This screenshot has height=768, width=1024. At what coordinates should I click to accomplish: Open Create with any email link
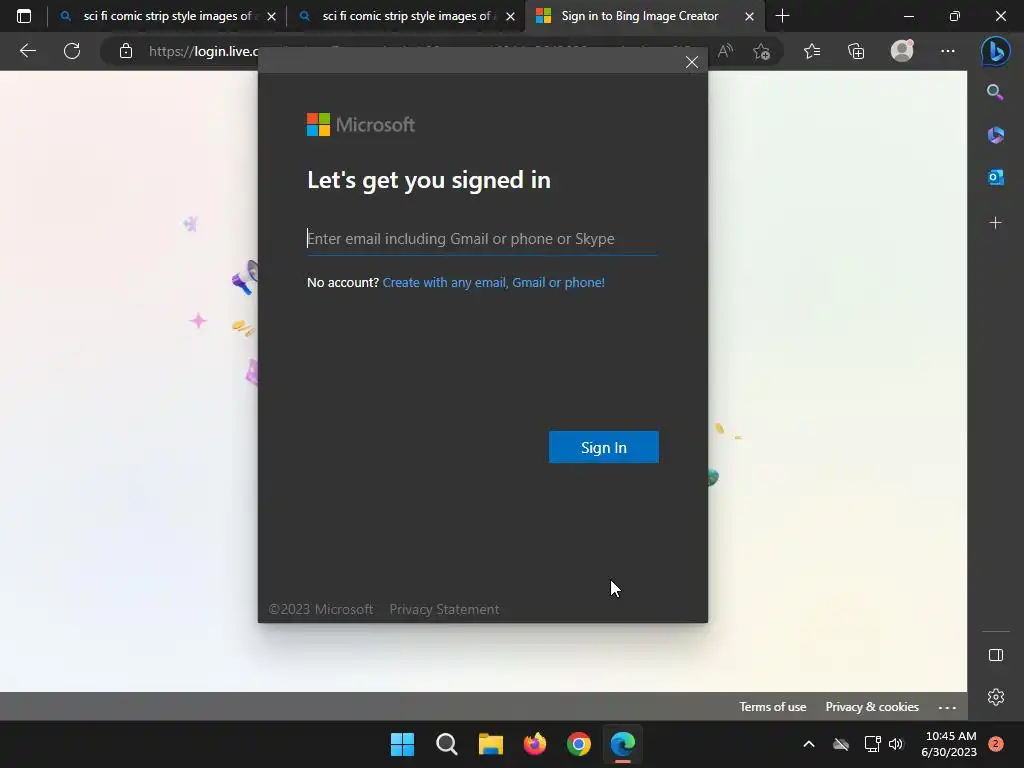tap(494, 283)
